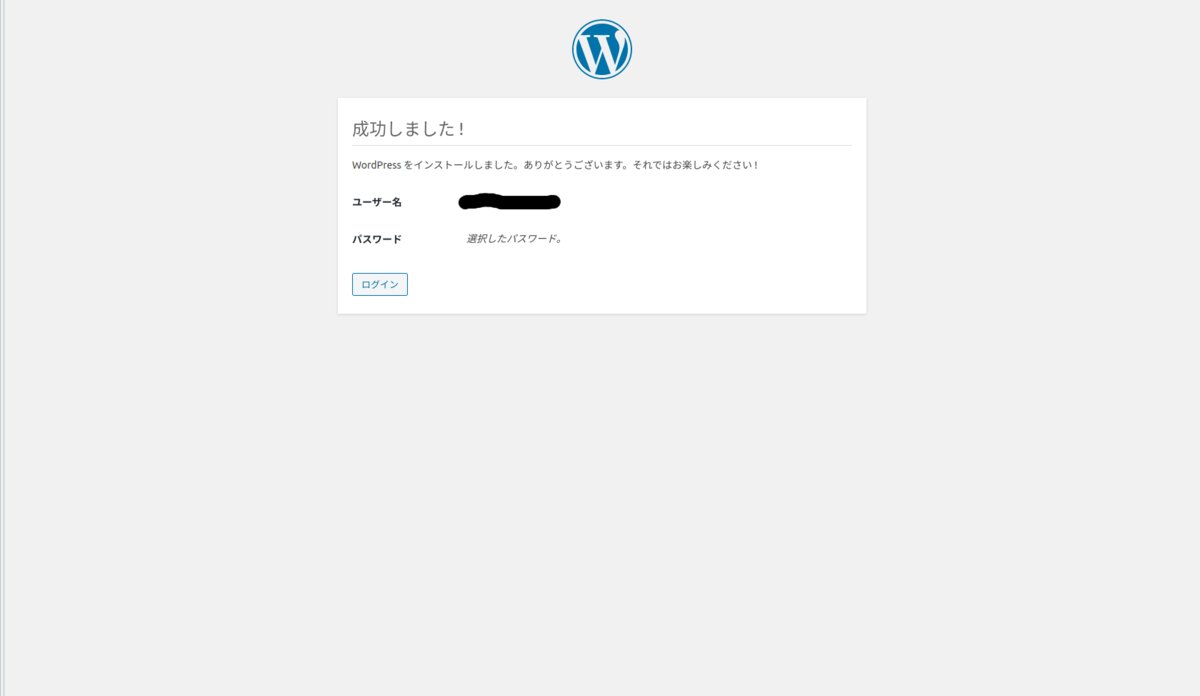Select the 成功しました！ heading
1200x696 pixels.
pyautogui.click(x=409, y=129)
